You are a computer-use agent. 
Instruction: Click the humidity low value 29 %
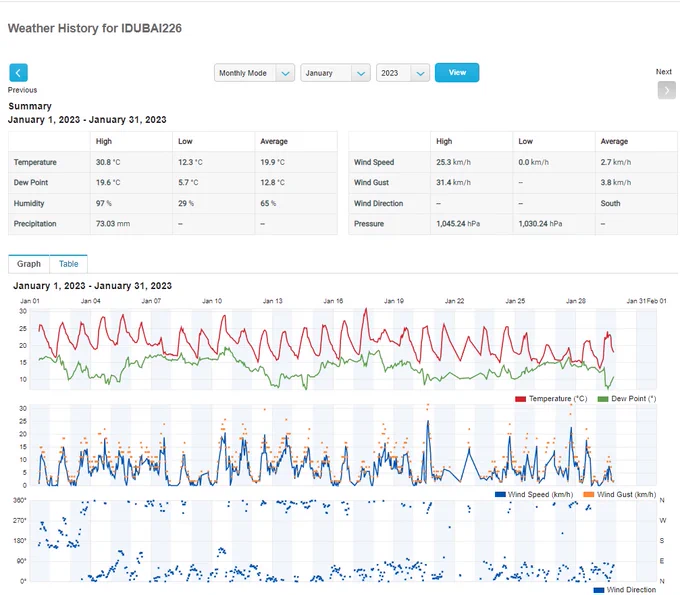[186, 203]
